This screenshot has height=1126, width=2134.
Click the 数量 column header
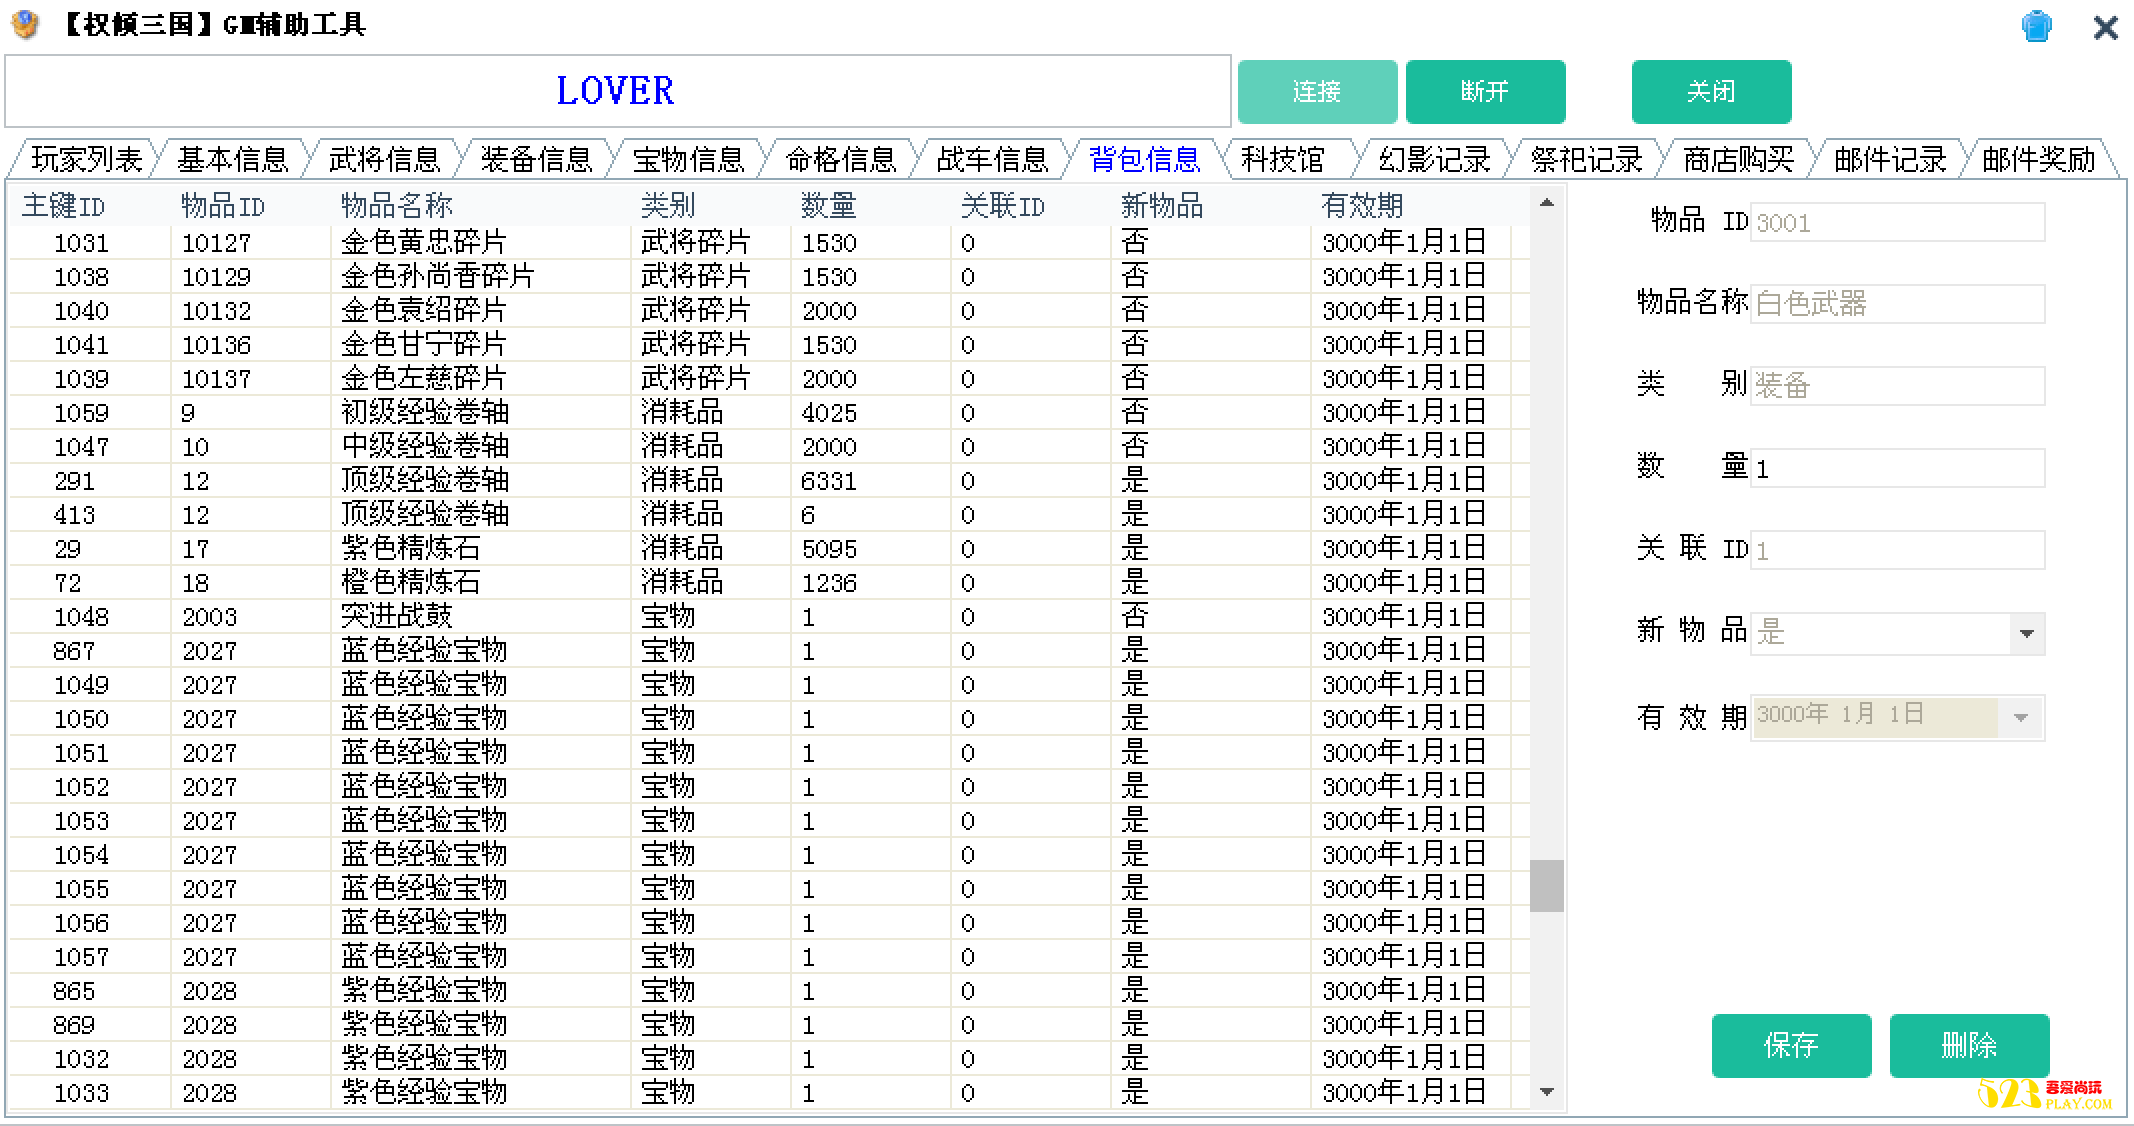870,206
